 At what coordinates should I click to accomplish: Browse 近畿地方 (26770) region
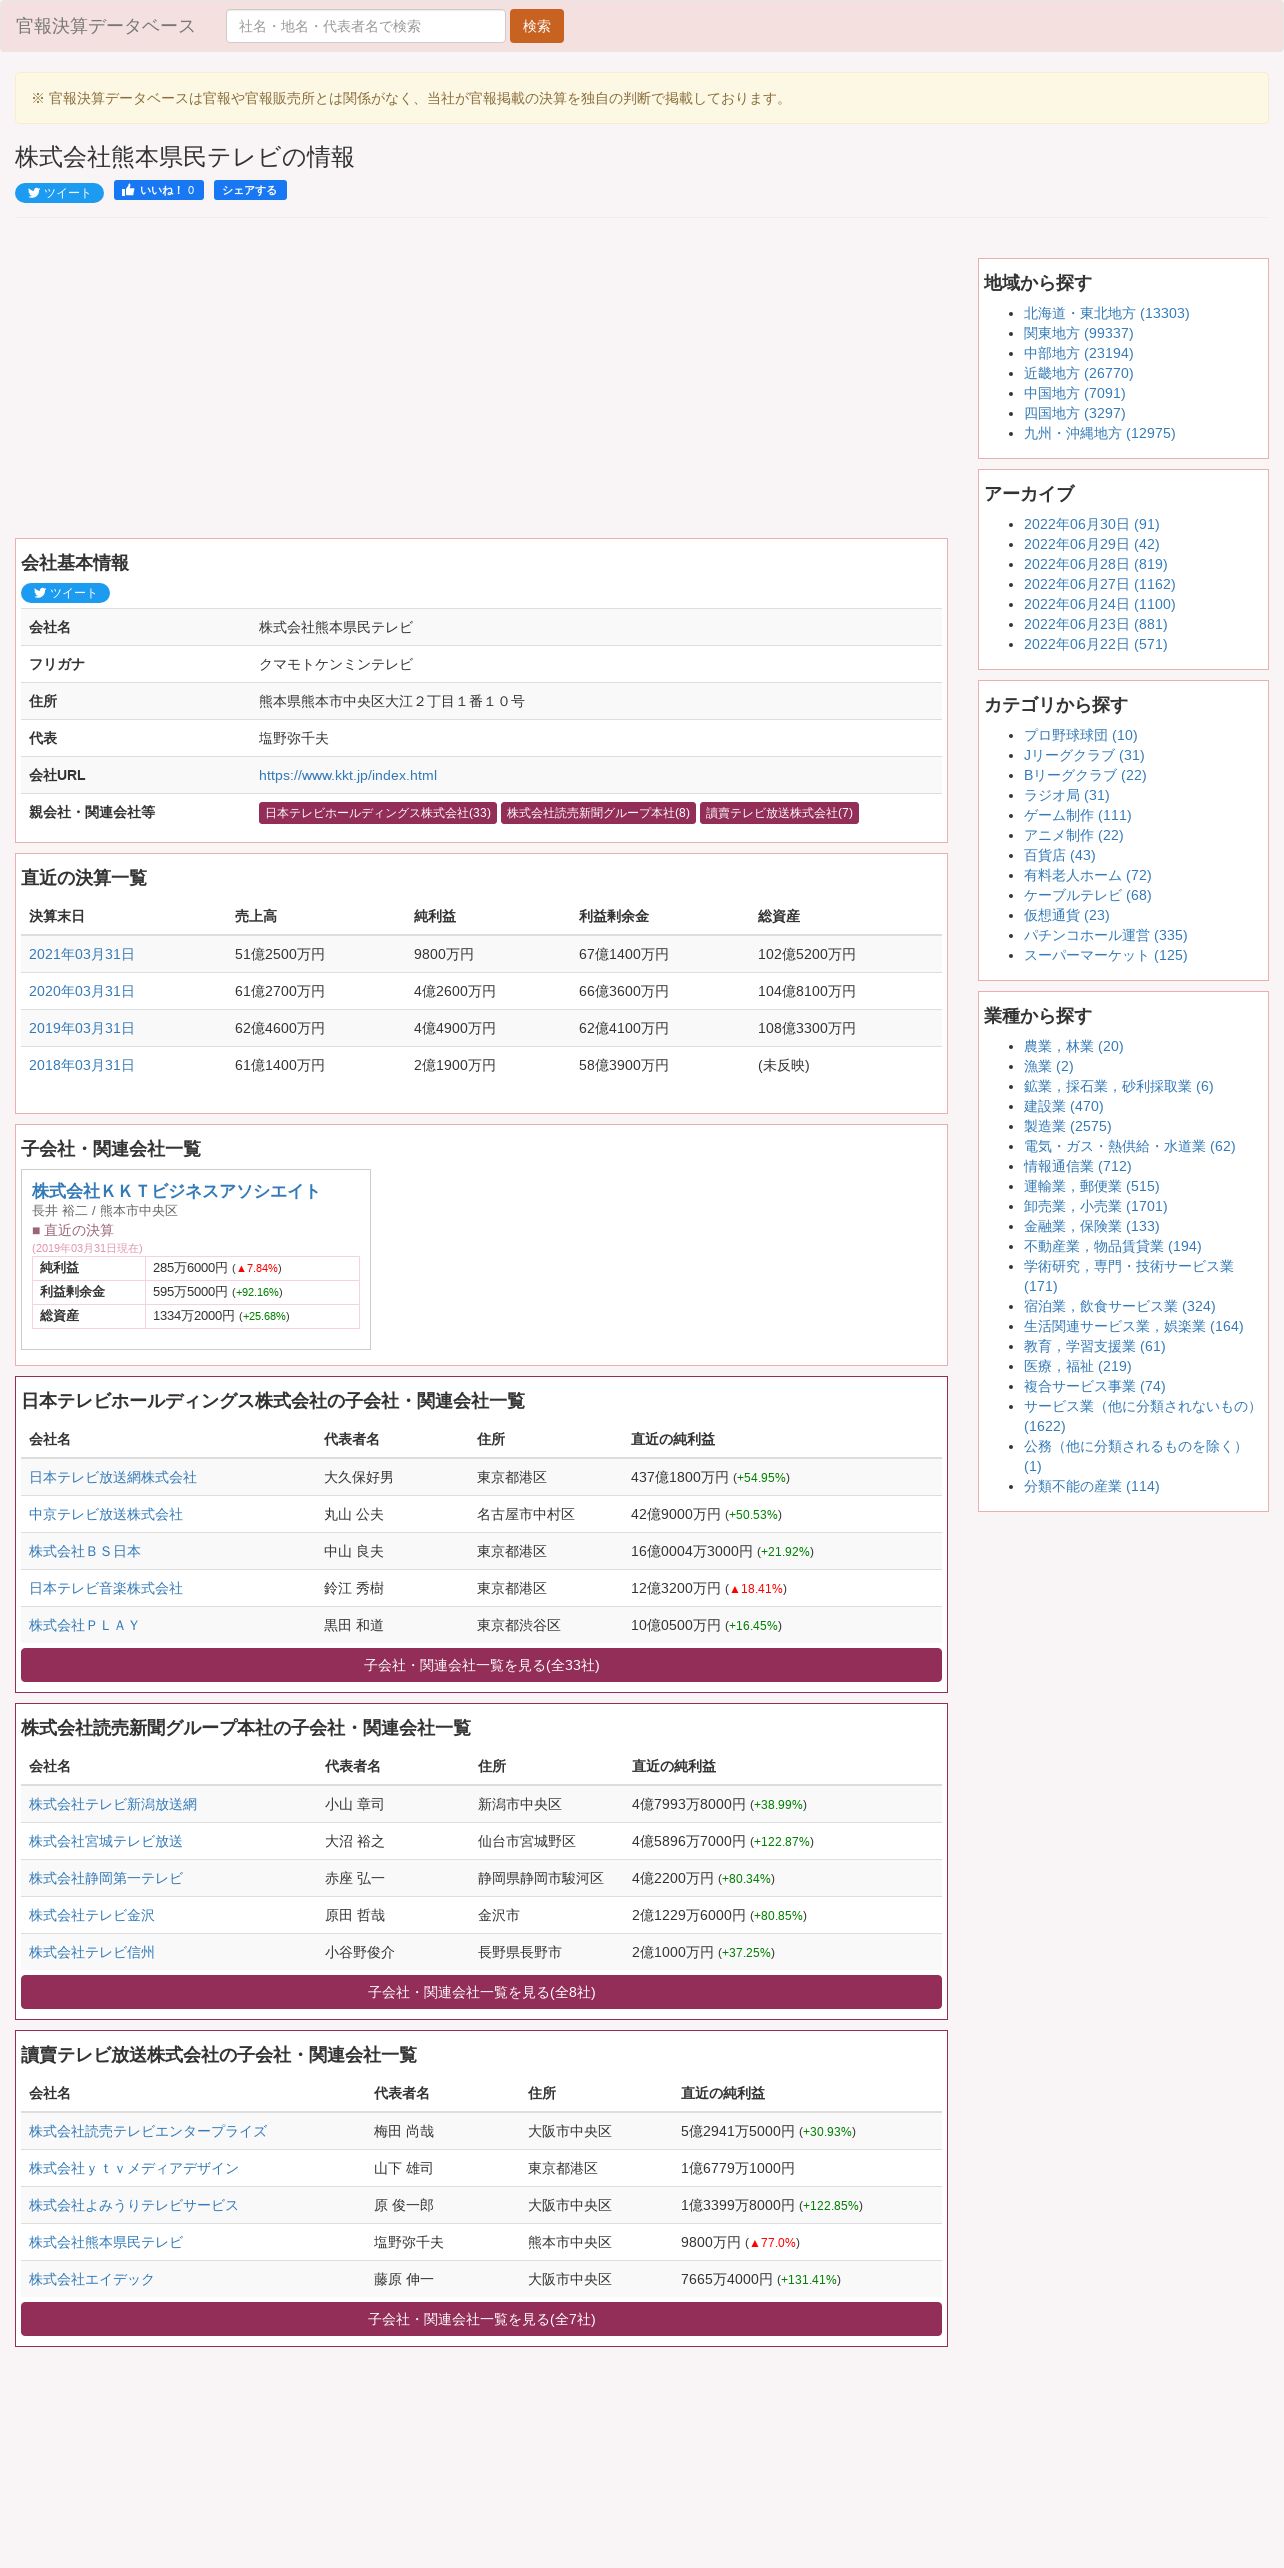1078,373
